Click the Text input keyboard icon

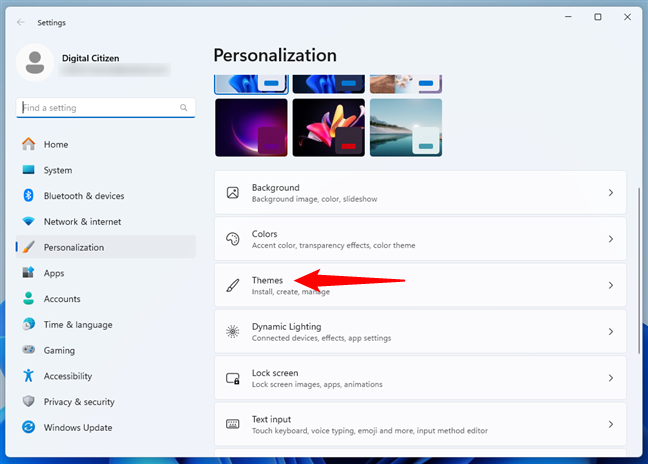[233, 424]
